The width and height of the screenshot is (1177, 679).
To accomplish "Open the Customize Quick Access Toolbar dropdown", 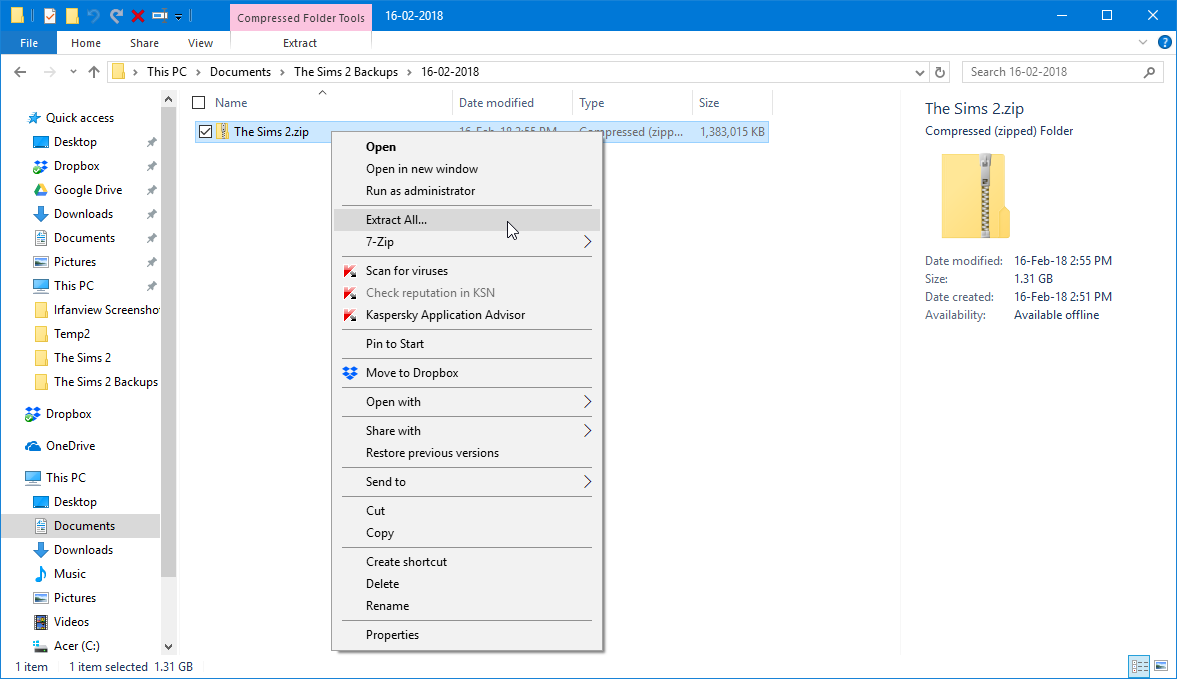I will point(179,16).
